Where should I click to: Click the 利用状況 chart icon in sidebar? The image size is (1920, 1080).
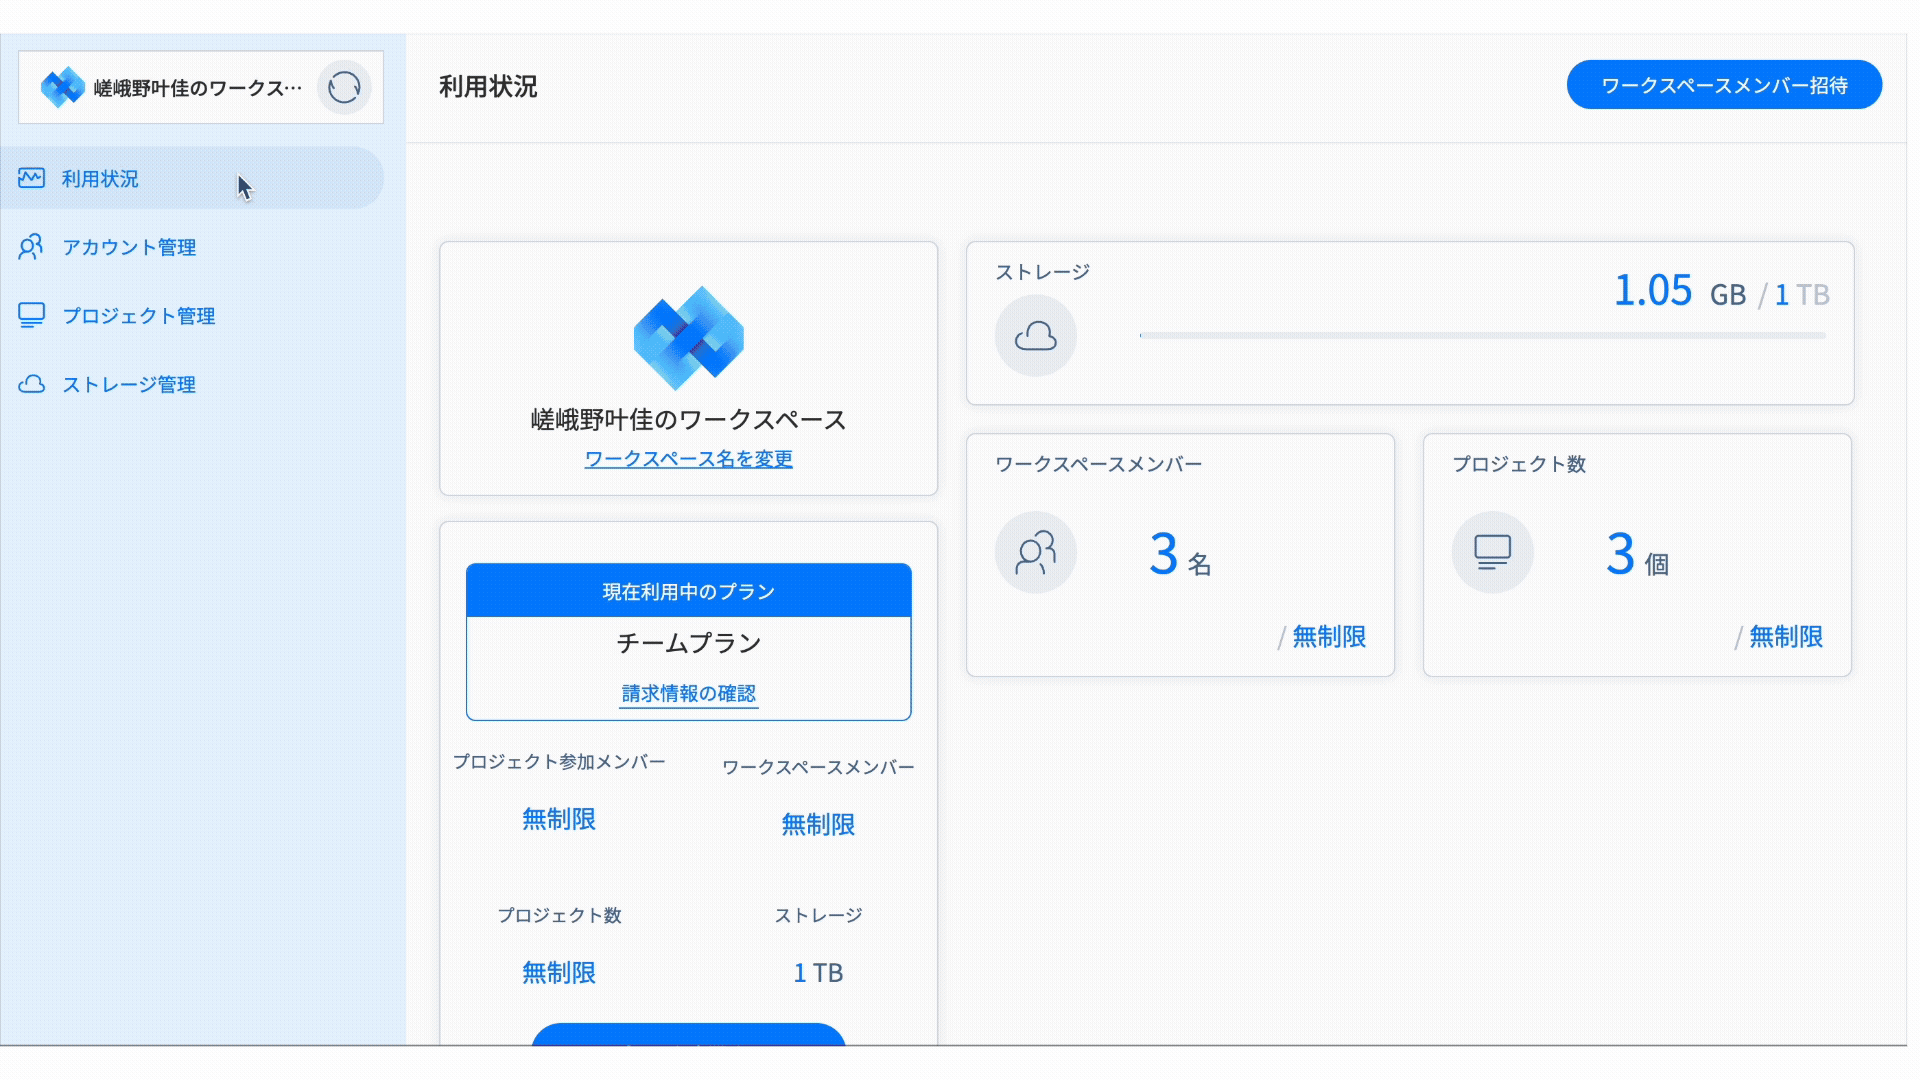coord(31,178)
